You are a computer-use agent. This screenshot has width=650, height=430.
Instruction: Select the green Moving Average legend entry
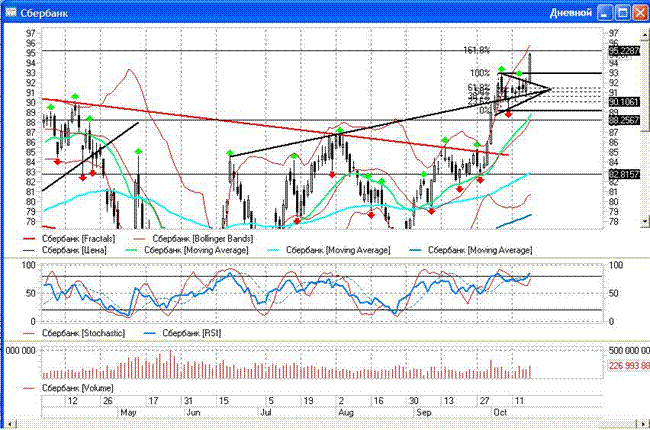[186, 250]
